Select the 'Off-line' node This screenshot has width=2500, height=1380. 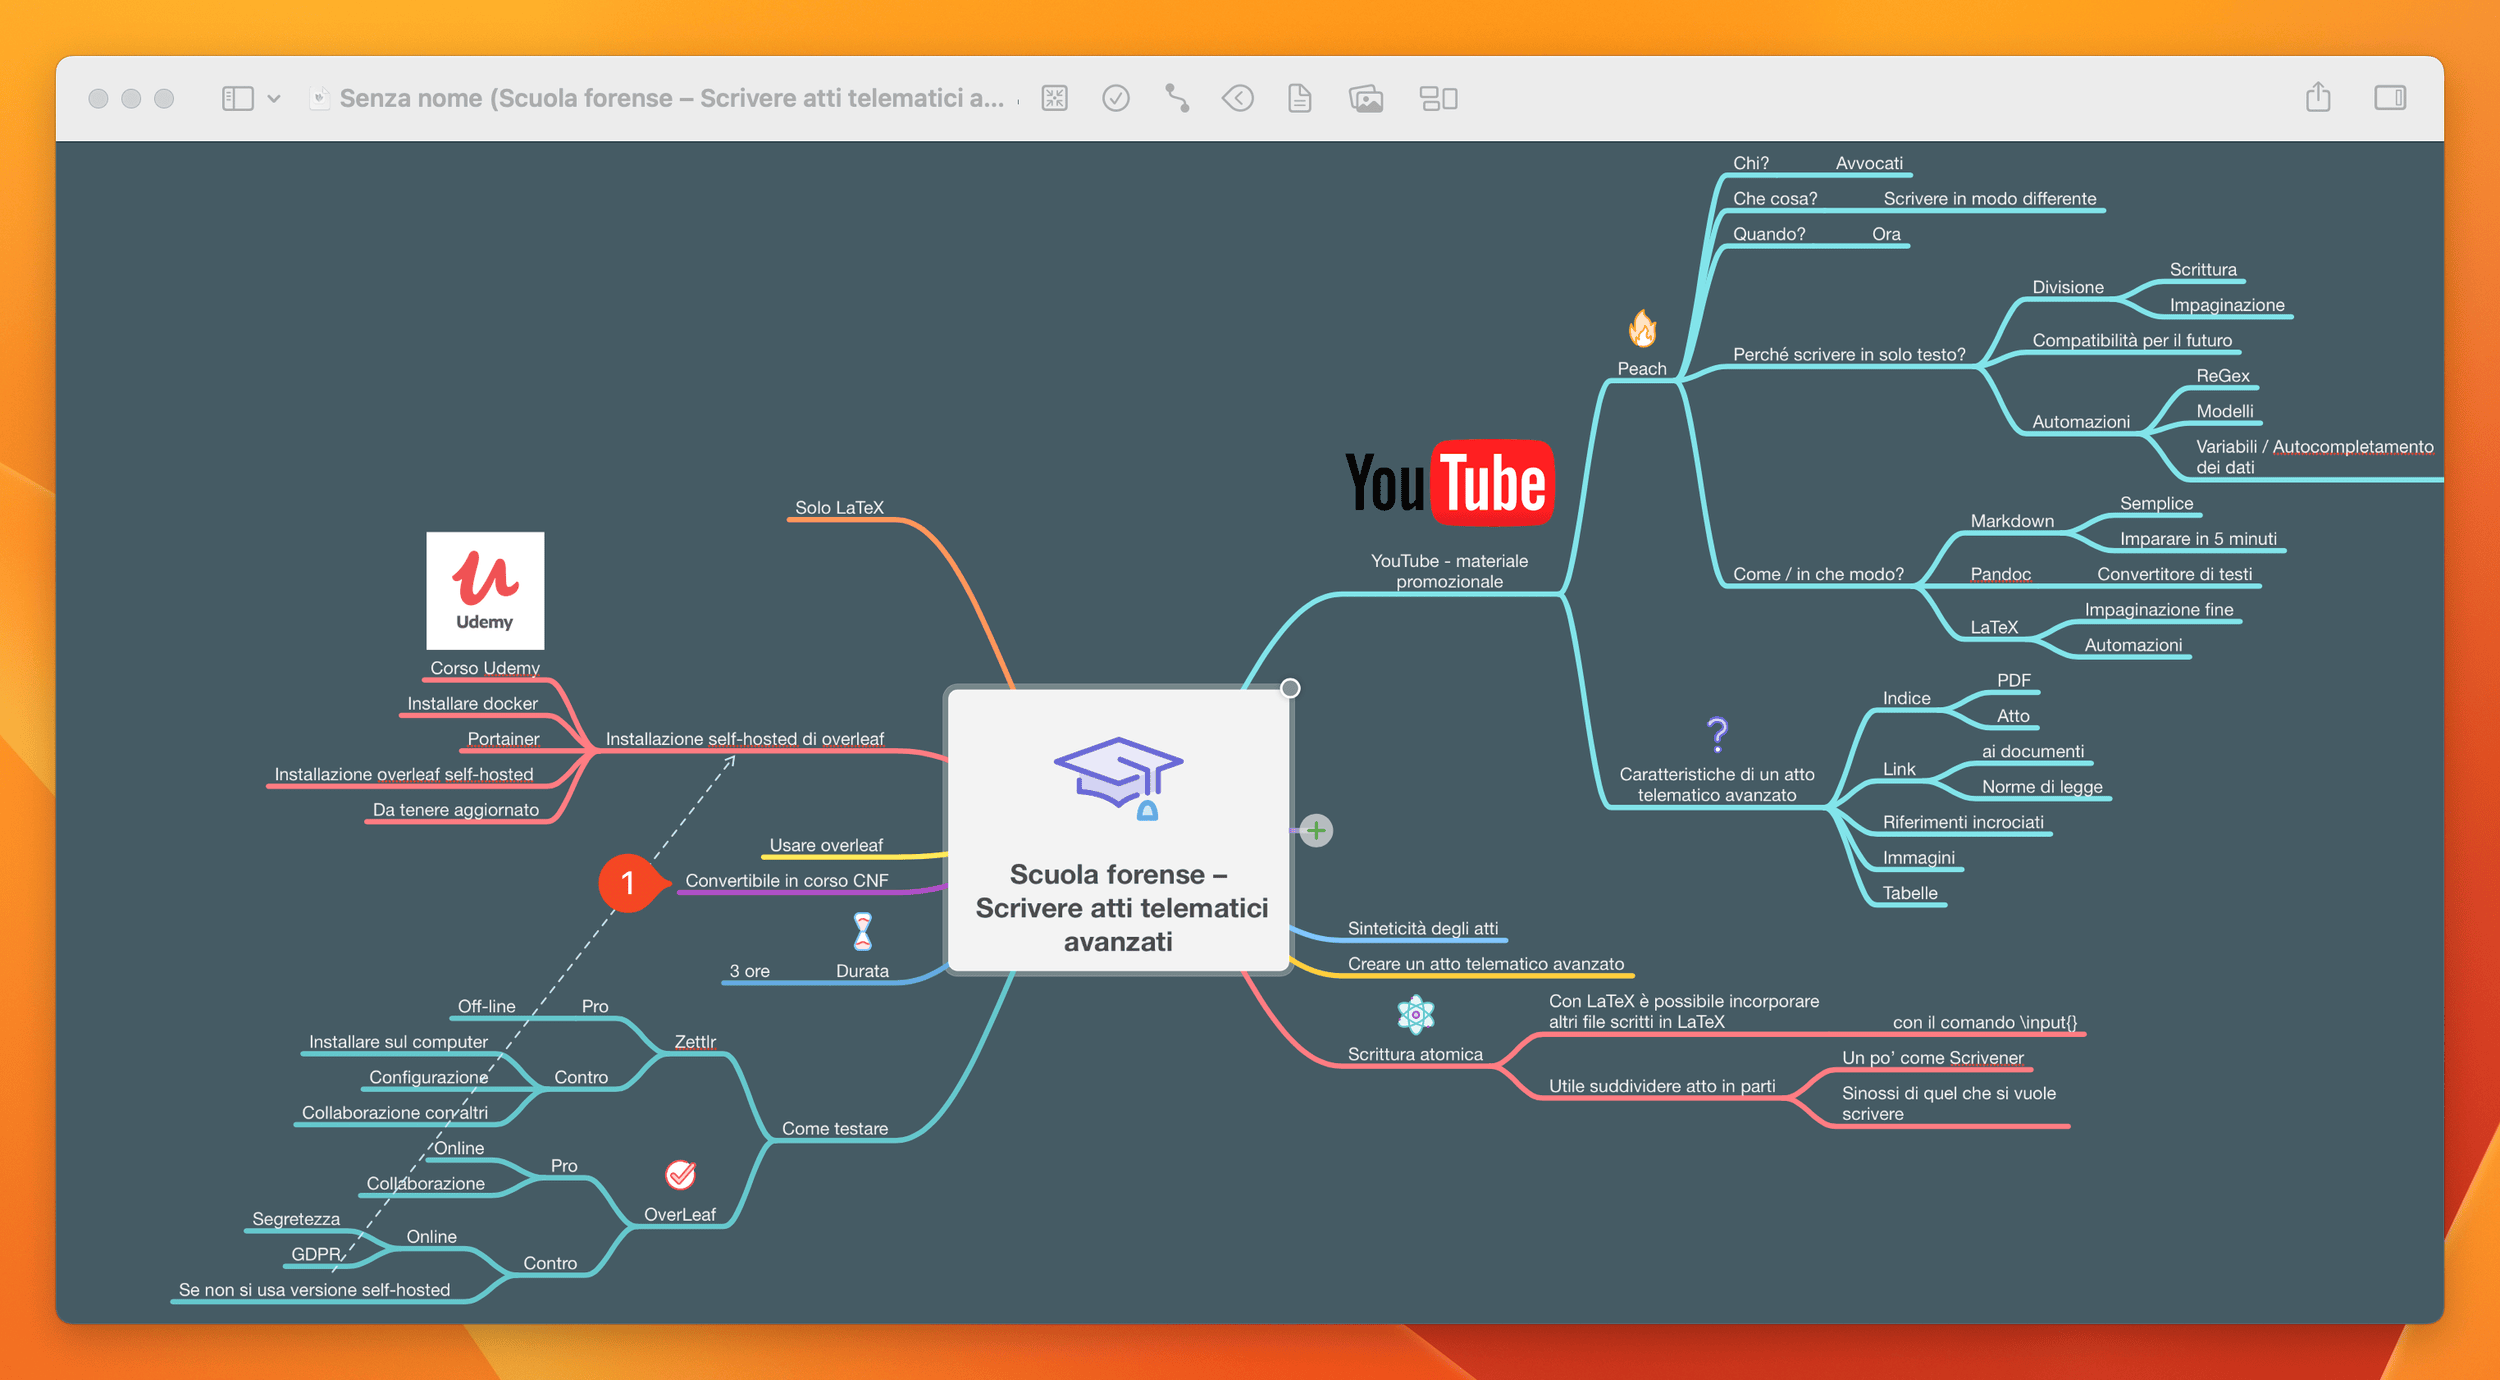click(487, 1007)
